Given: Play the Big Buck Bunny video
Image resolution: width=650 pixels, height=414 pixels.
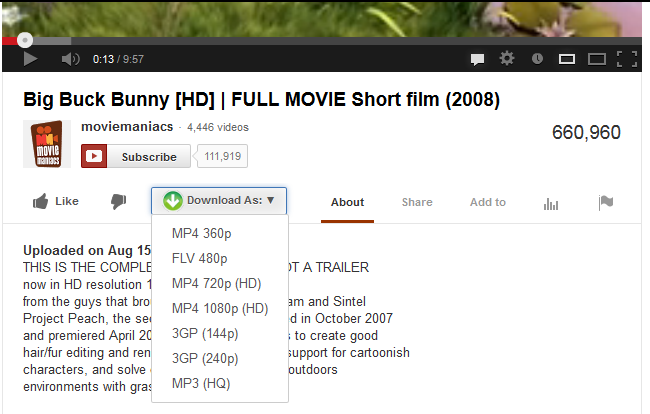Looking at the screenshot, I should tap(30, 59).
